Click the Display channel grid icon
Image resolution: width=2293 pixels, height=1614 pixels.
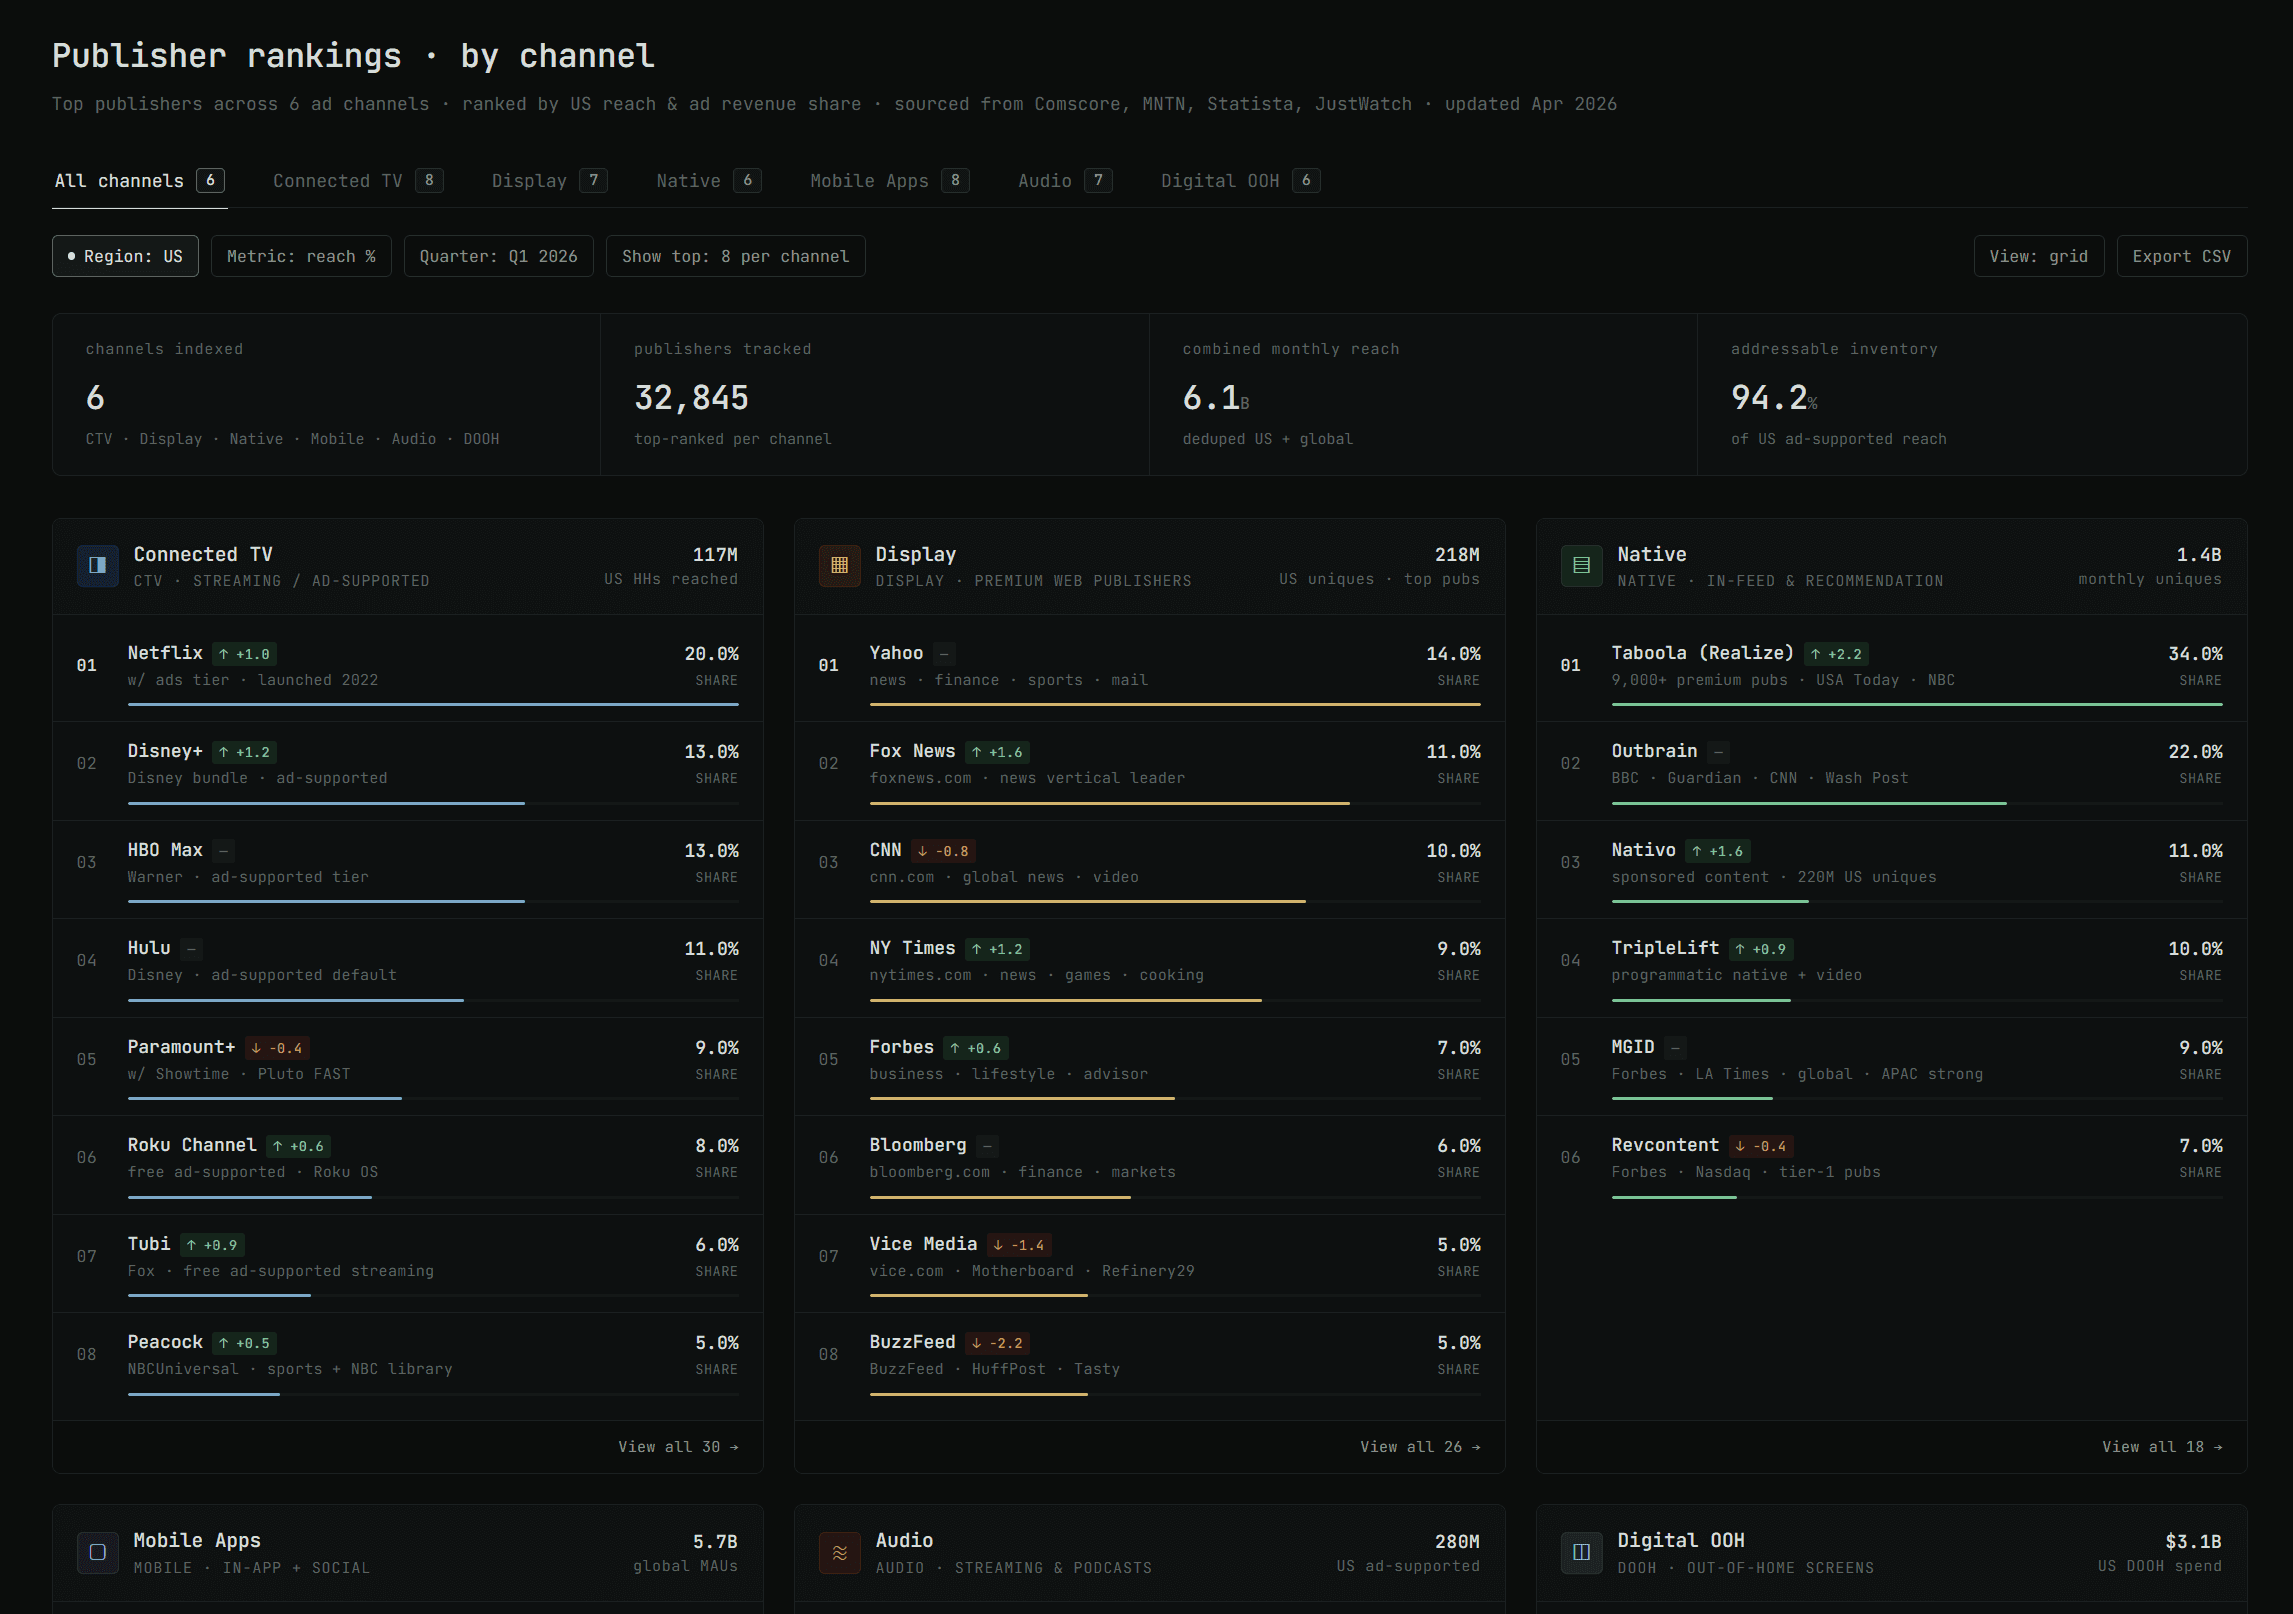(x=840, y=566)
